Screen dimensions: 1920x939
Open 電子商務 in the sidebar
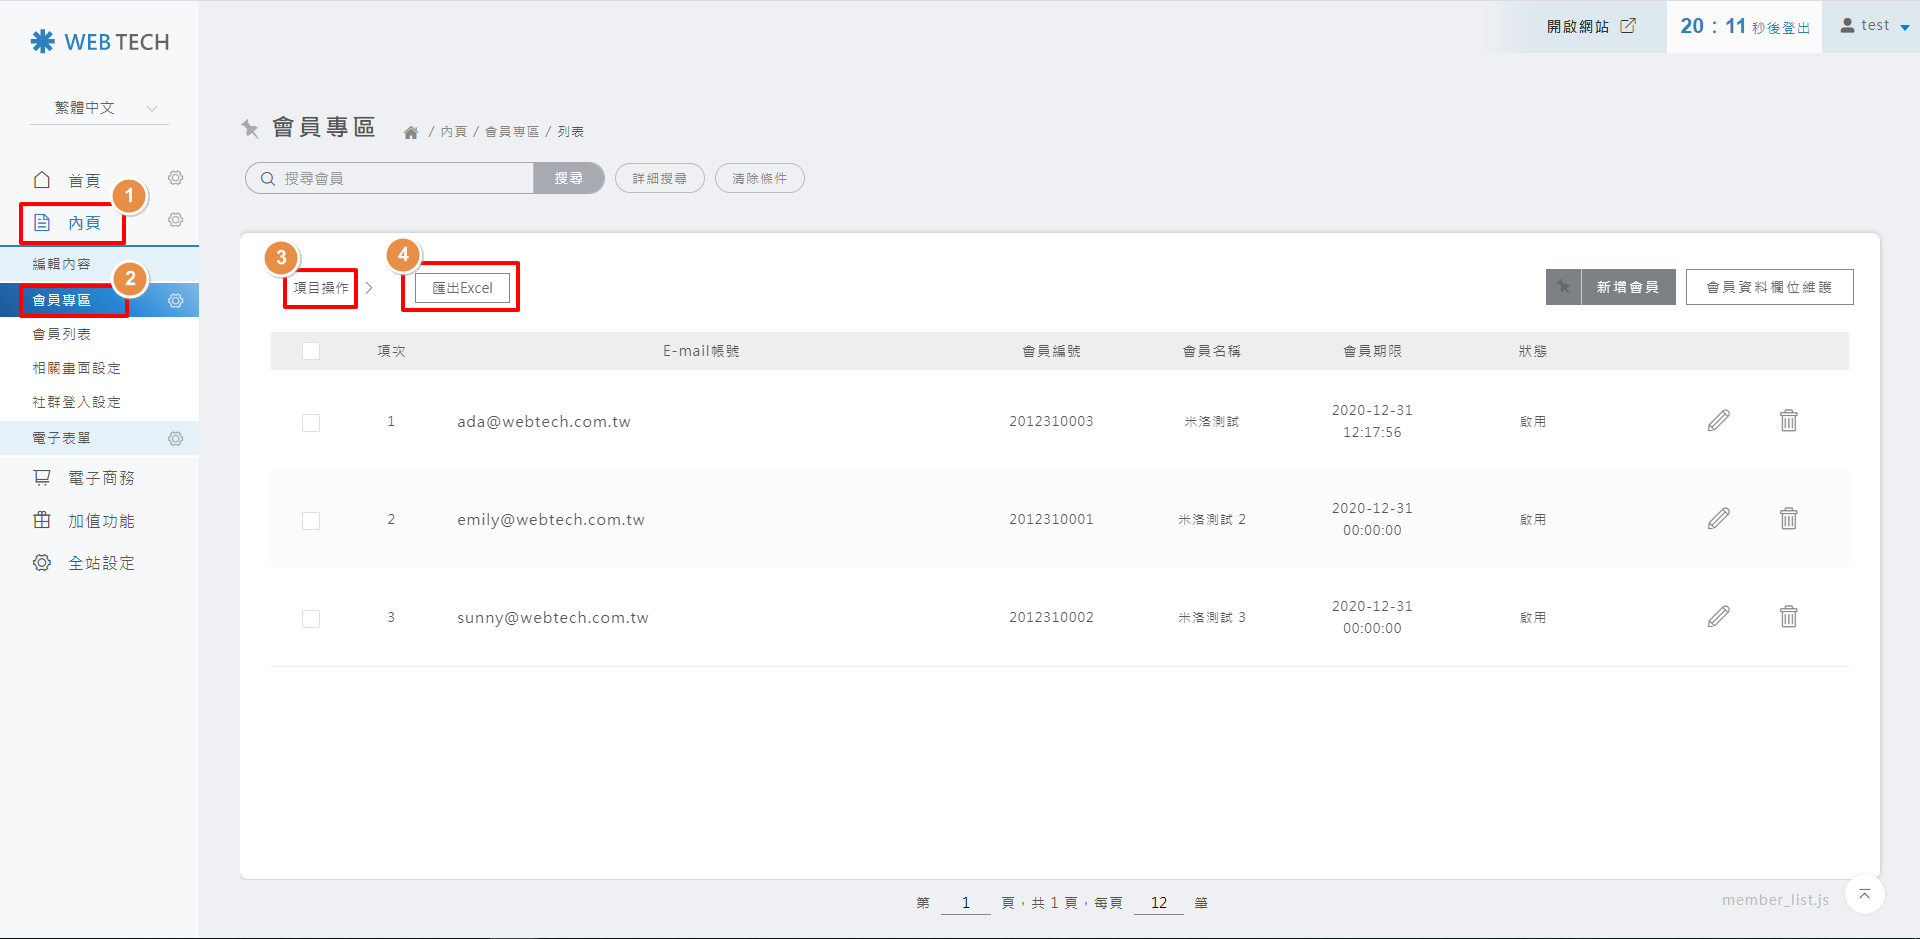click(100, 478)
